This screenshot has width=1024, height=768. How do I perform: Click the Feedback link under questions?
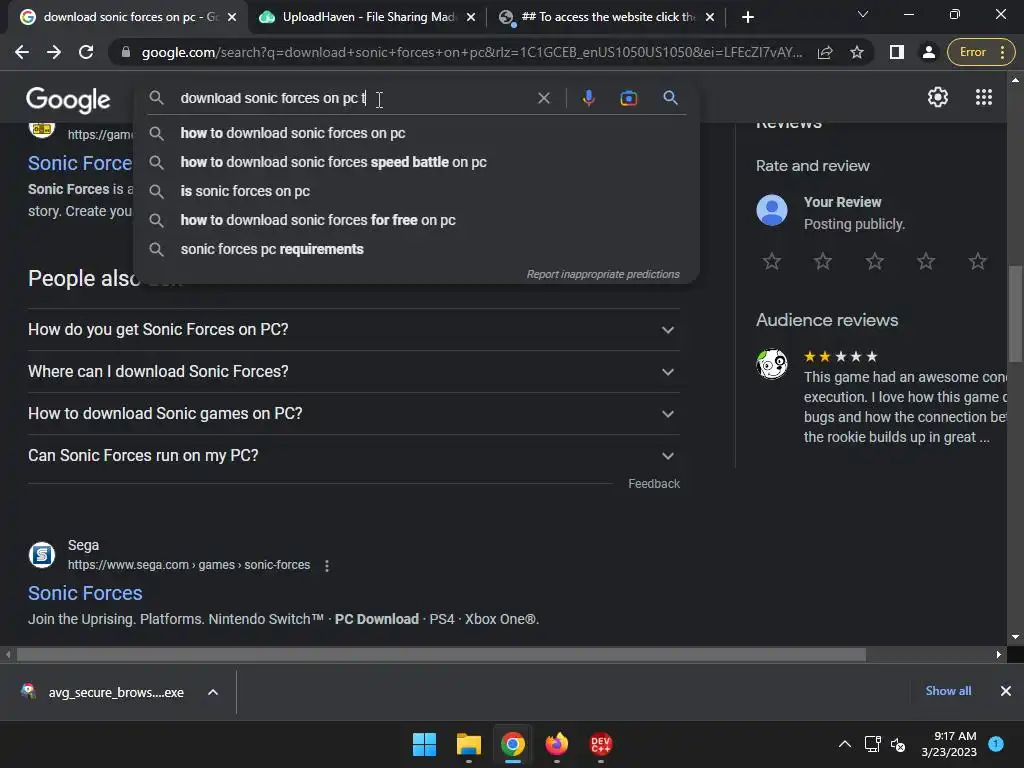coord(654,484)
